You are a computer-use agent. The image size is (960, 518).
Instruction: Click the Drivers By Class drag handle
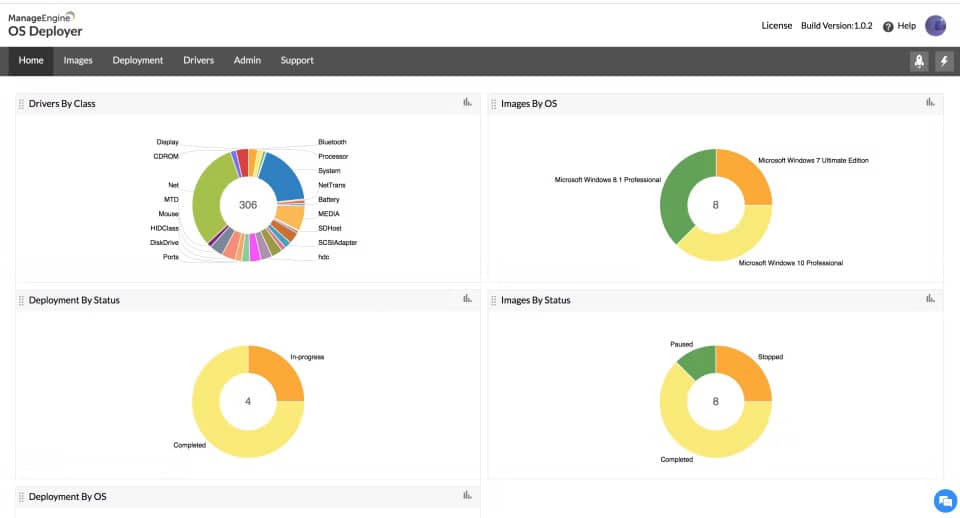click(21, 104)
